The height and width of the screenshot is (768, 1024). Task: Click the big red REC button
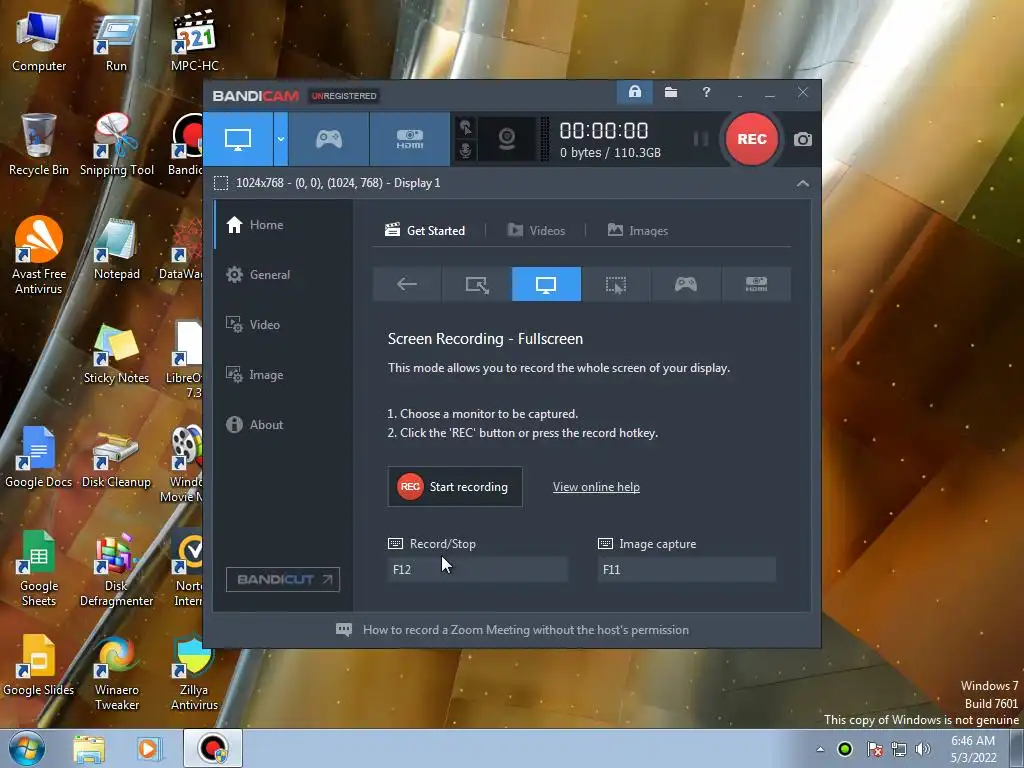752,139
